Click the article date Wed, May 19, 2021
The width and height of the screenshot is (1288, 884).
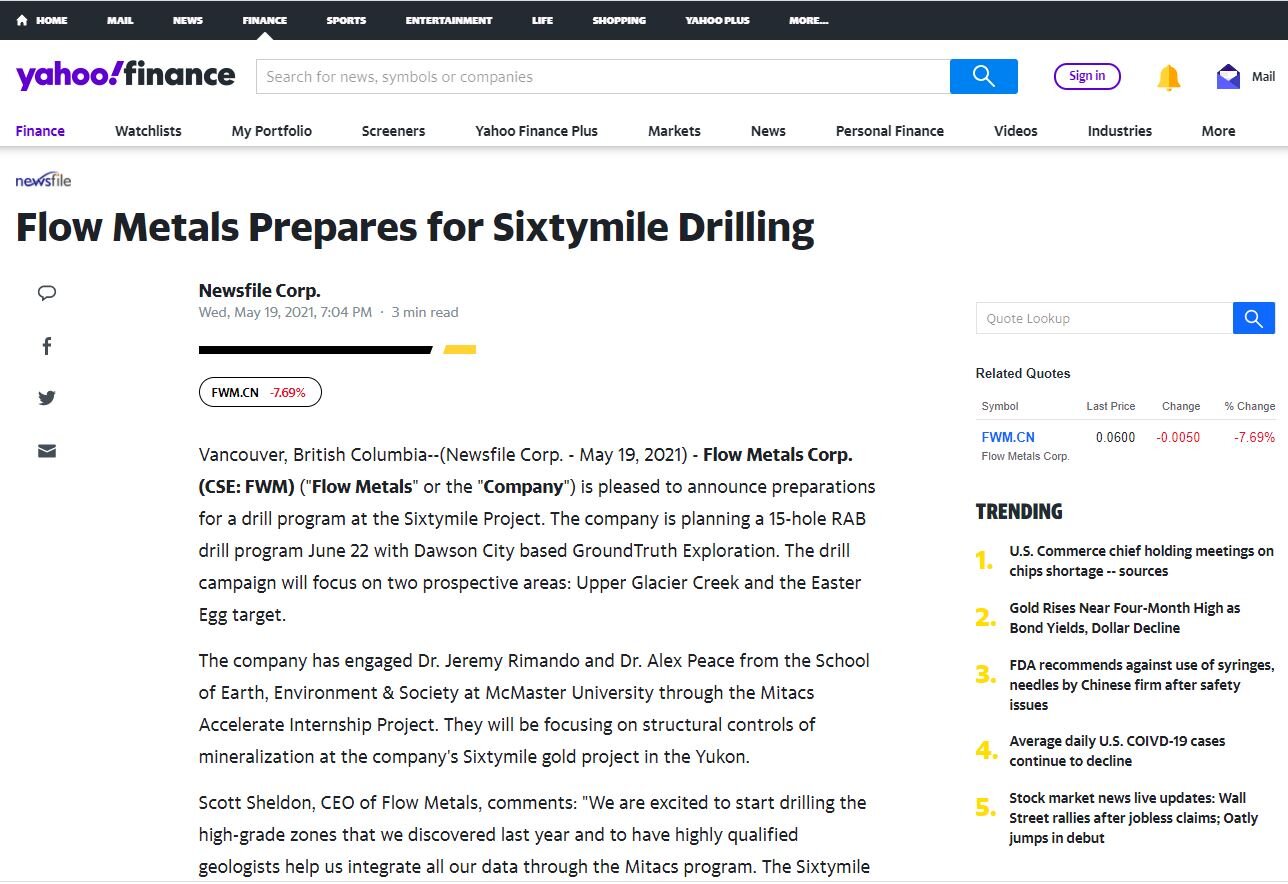285,312
